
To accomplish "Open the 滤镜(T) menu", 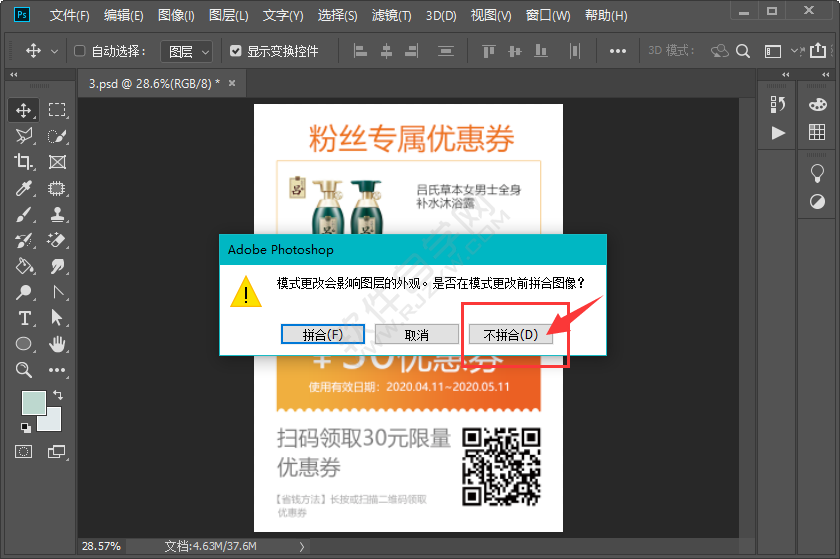I will (x=391, y=16).
